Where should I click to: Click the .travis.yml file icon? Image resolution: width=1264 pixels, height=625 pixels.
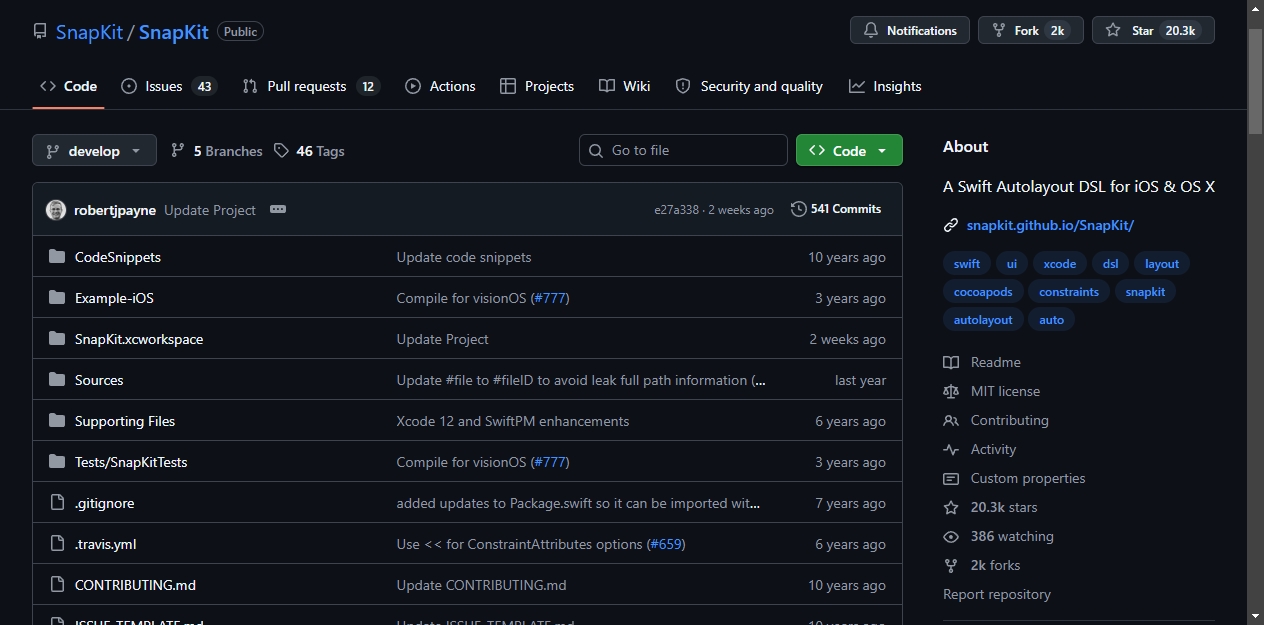(x=56, y=544)
